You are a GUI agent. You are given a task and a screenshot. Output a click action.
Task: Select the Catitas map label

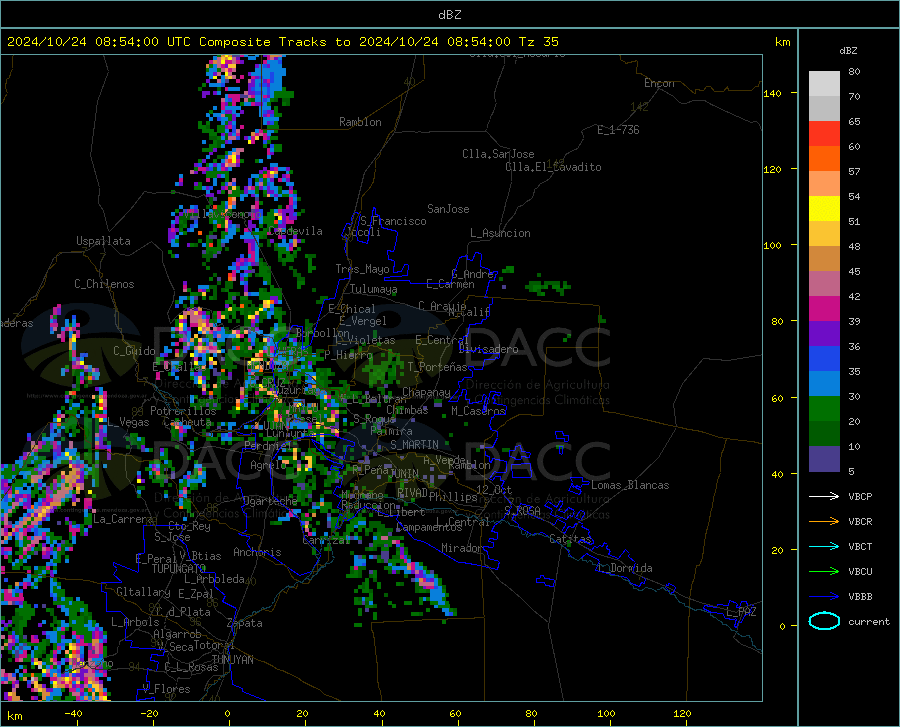coord(570,539)
